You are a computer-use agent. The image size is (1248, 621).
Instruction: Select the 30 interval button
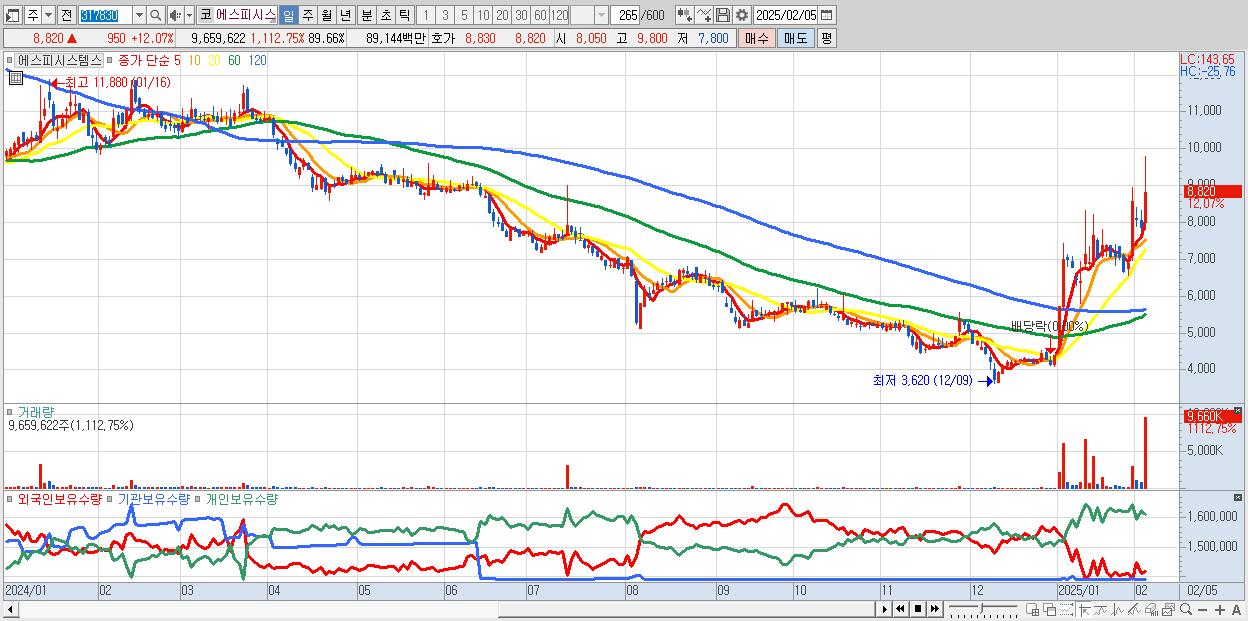(521, 15)
